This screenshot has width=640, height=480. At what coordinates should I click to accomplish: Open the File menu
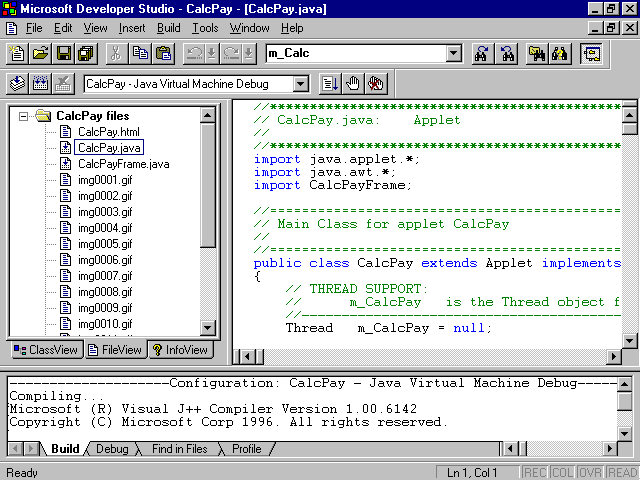coord(34,28)
